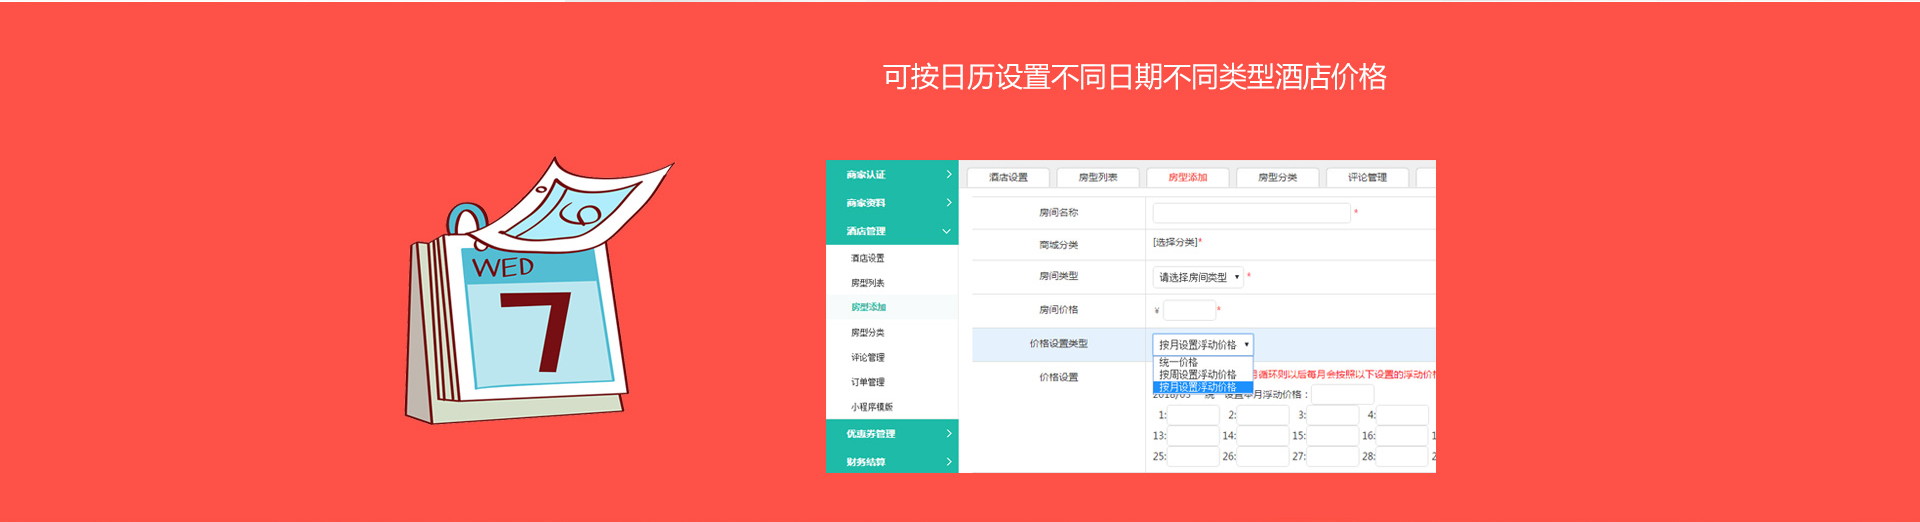Open the 请选择房间类型 dropdown
Screen dimensions: 1920x522
[1198, 277]
